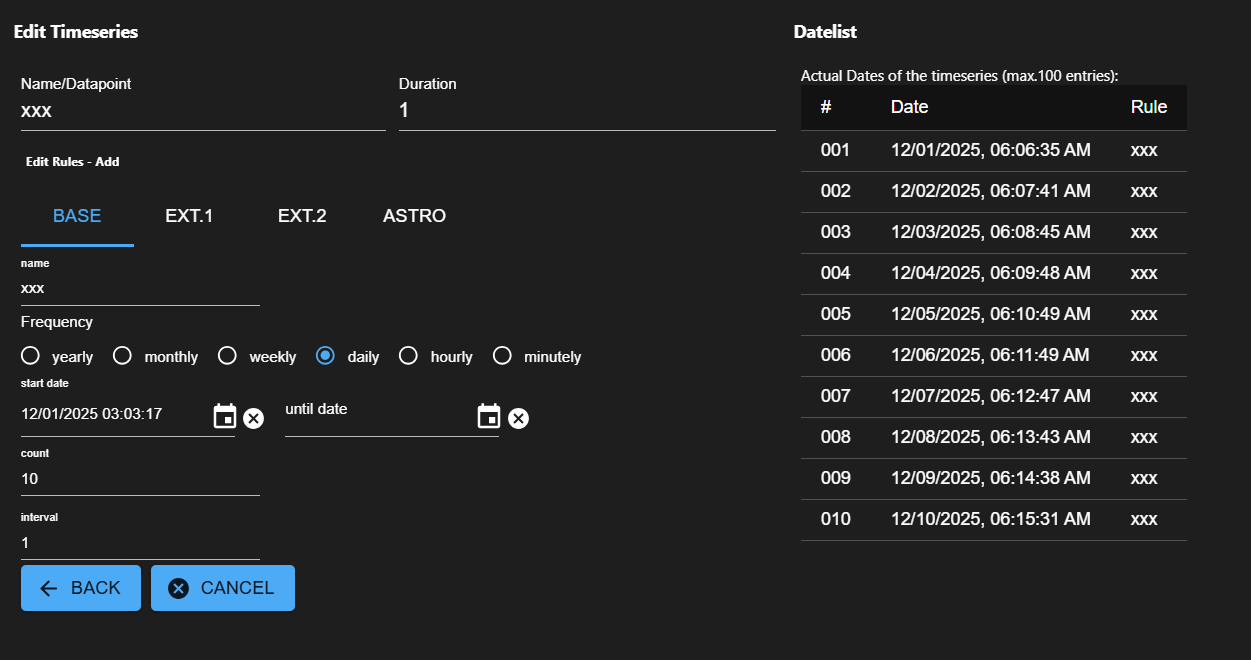This screenshot has width=1251, height=660.
Task: Switch to the EXT.1 tab
Action: (x=189, y=216)
